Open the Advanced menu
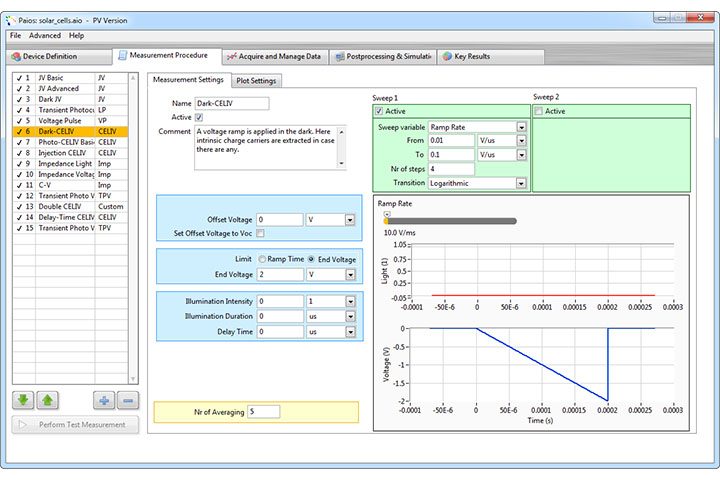The image size is (720, 480). click(x=45, y=35)
